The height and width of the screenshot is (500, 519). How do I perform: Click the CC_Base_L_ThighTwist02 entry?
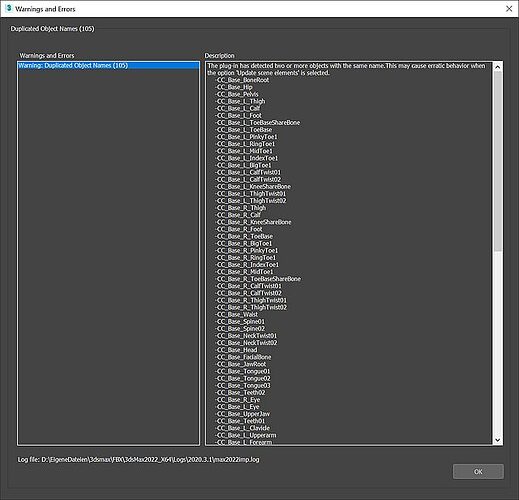click(x=251, y=201)
